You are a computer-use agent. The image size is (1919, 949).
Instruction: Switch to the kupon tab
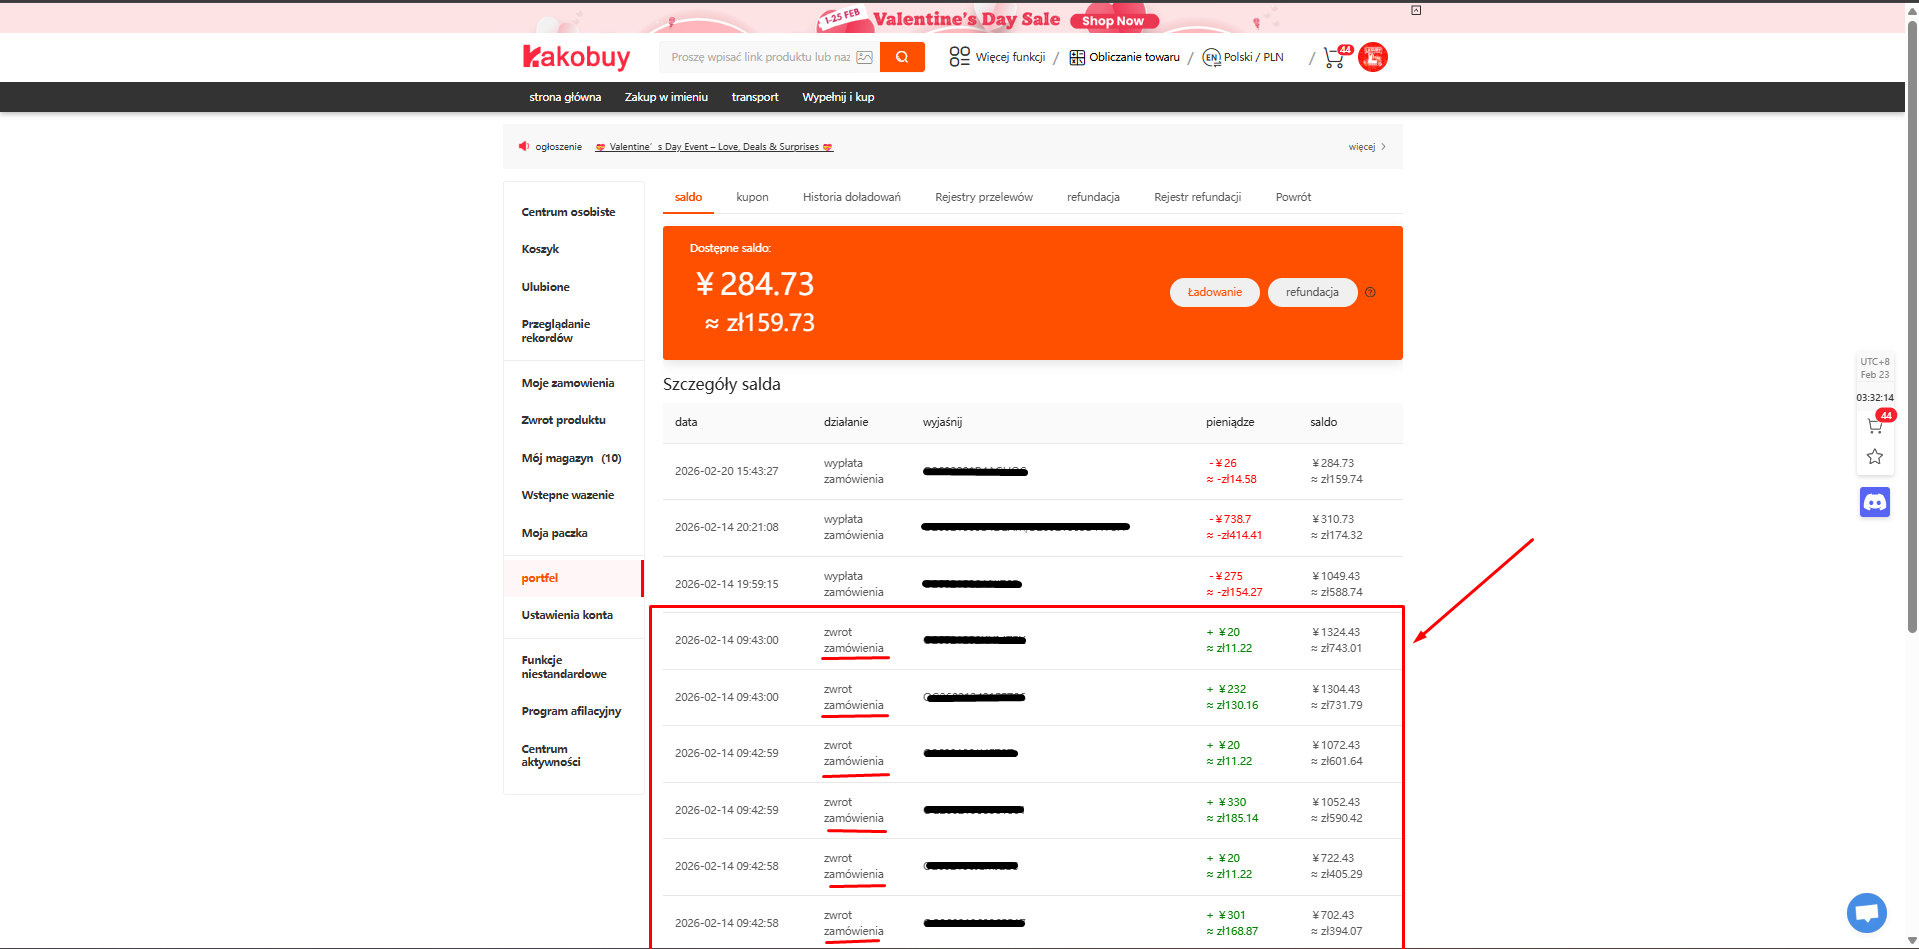(x=752, y=197)
